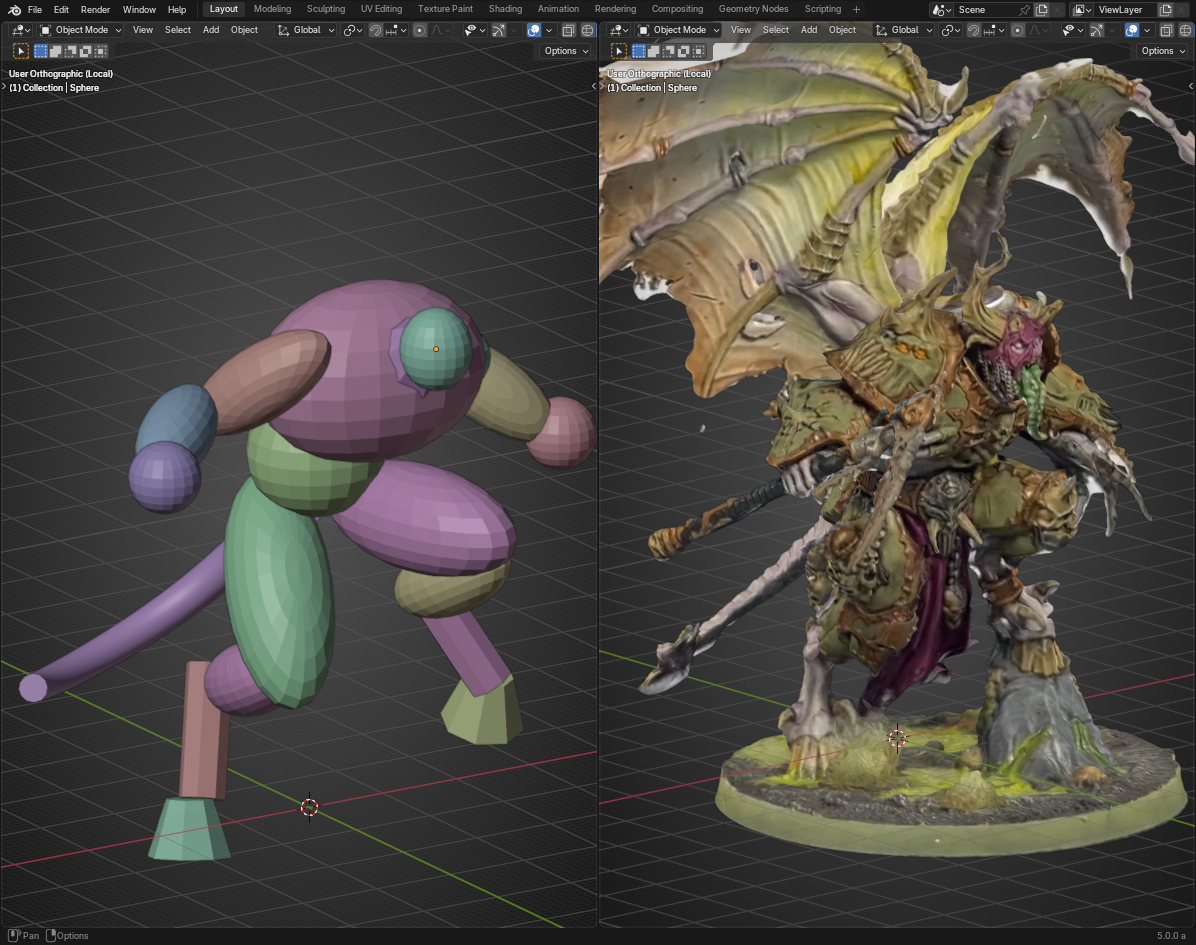The image size is (1196, 945).
Task: Open the Render menu
Action: point(95,10)
